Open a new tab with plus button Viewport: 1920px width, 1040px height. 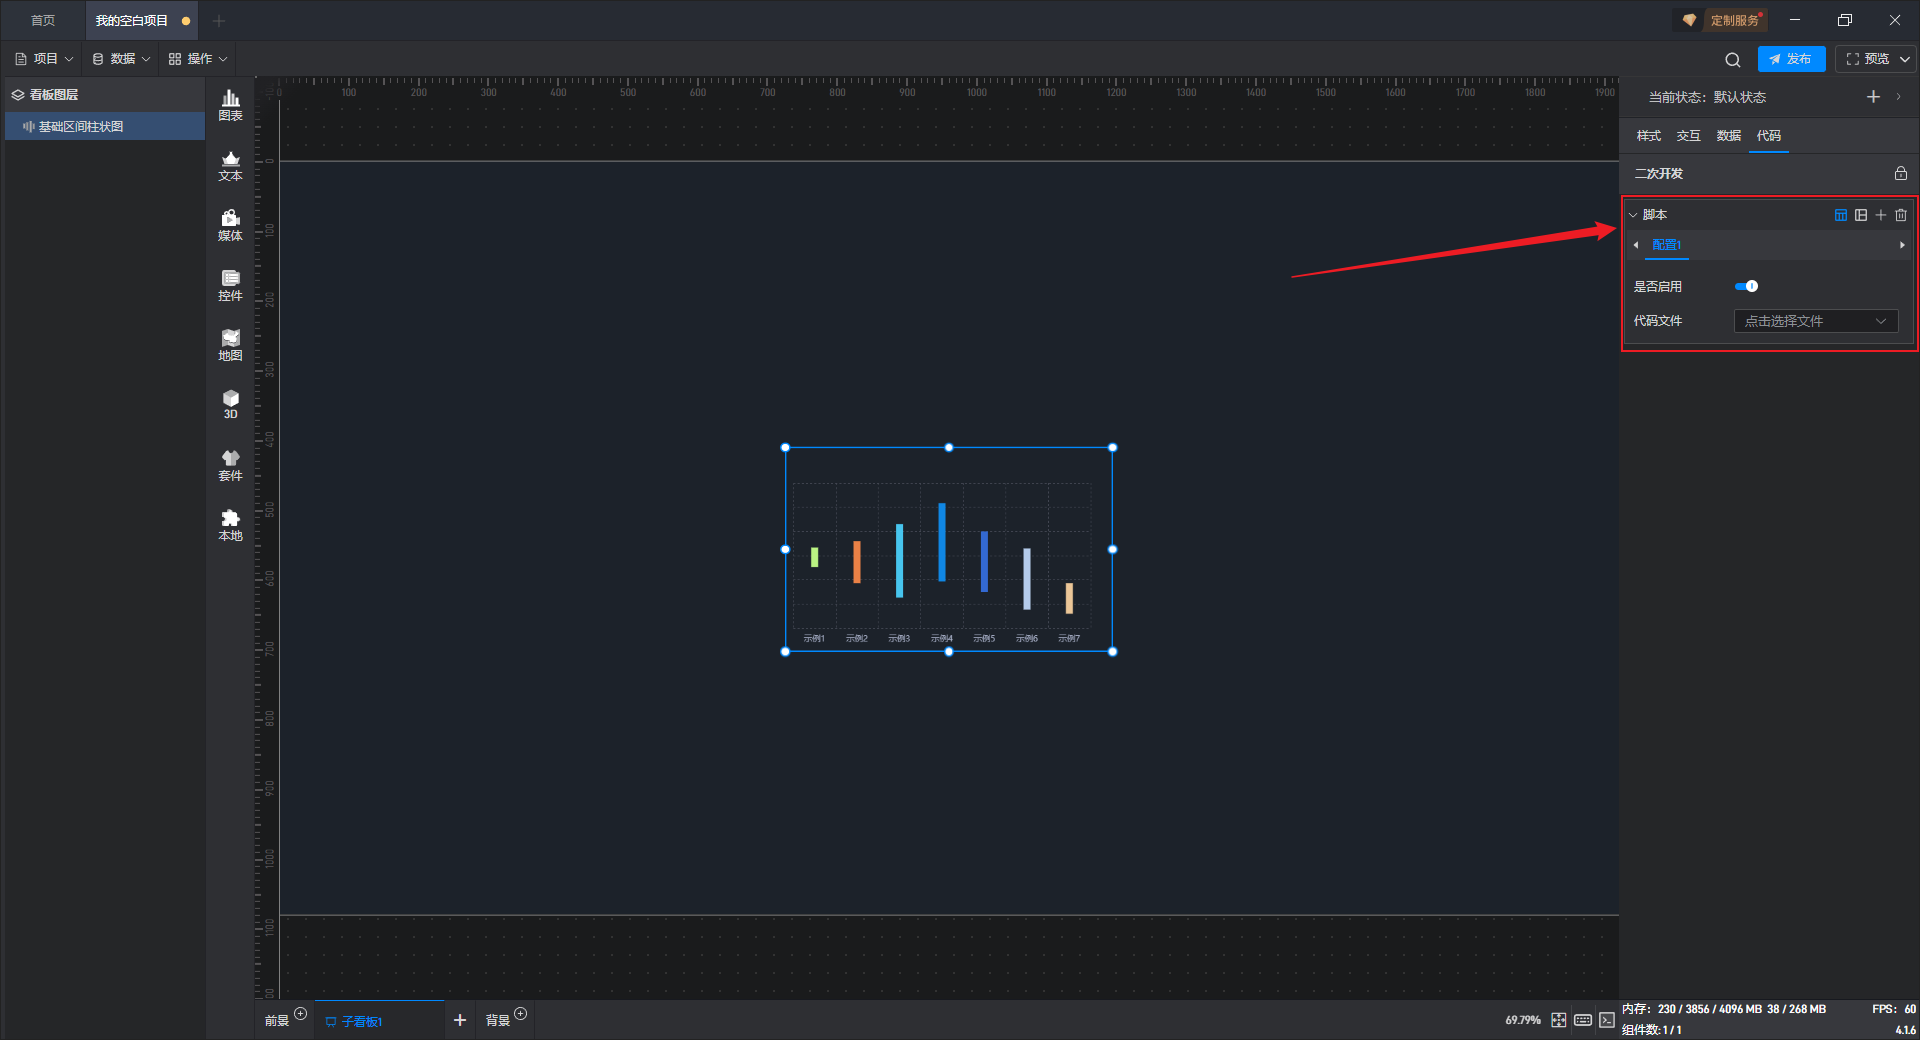coord(219,20)
